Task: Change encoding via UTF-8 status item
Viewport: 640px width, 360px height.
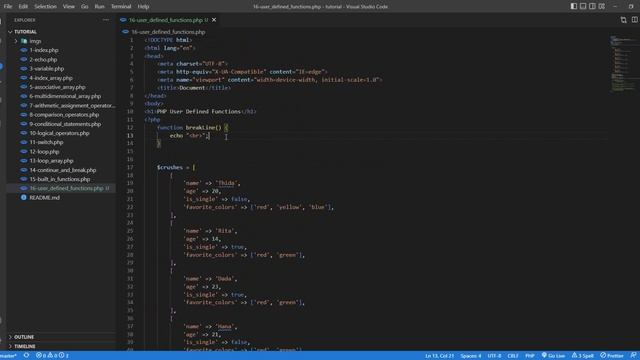Action: 494,356
